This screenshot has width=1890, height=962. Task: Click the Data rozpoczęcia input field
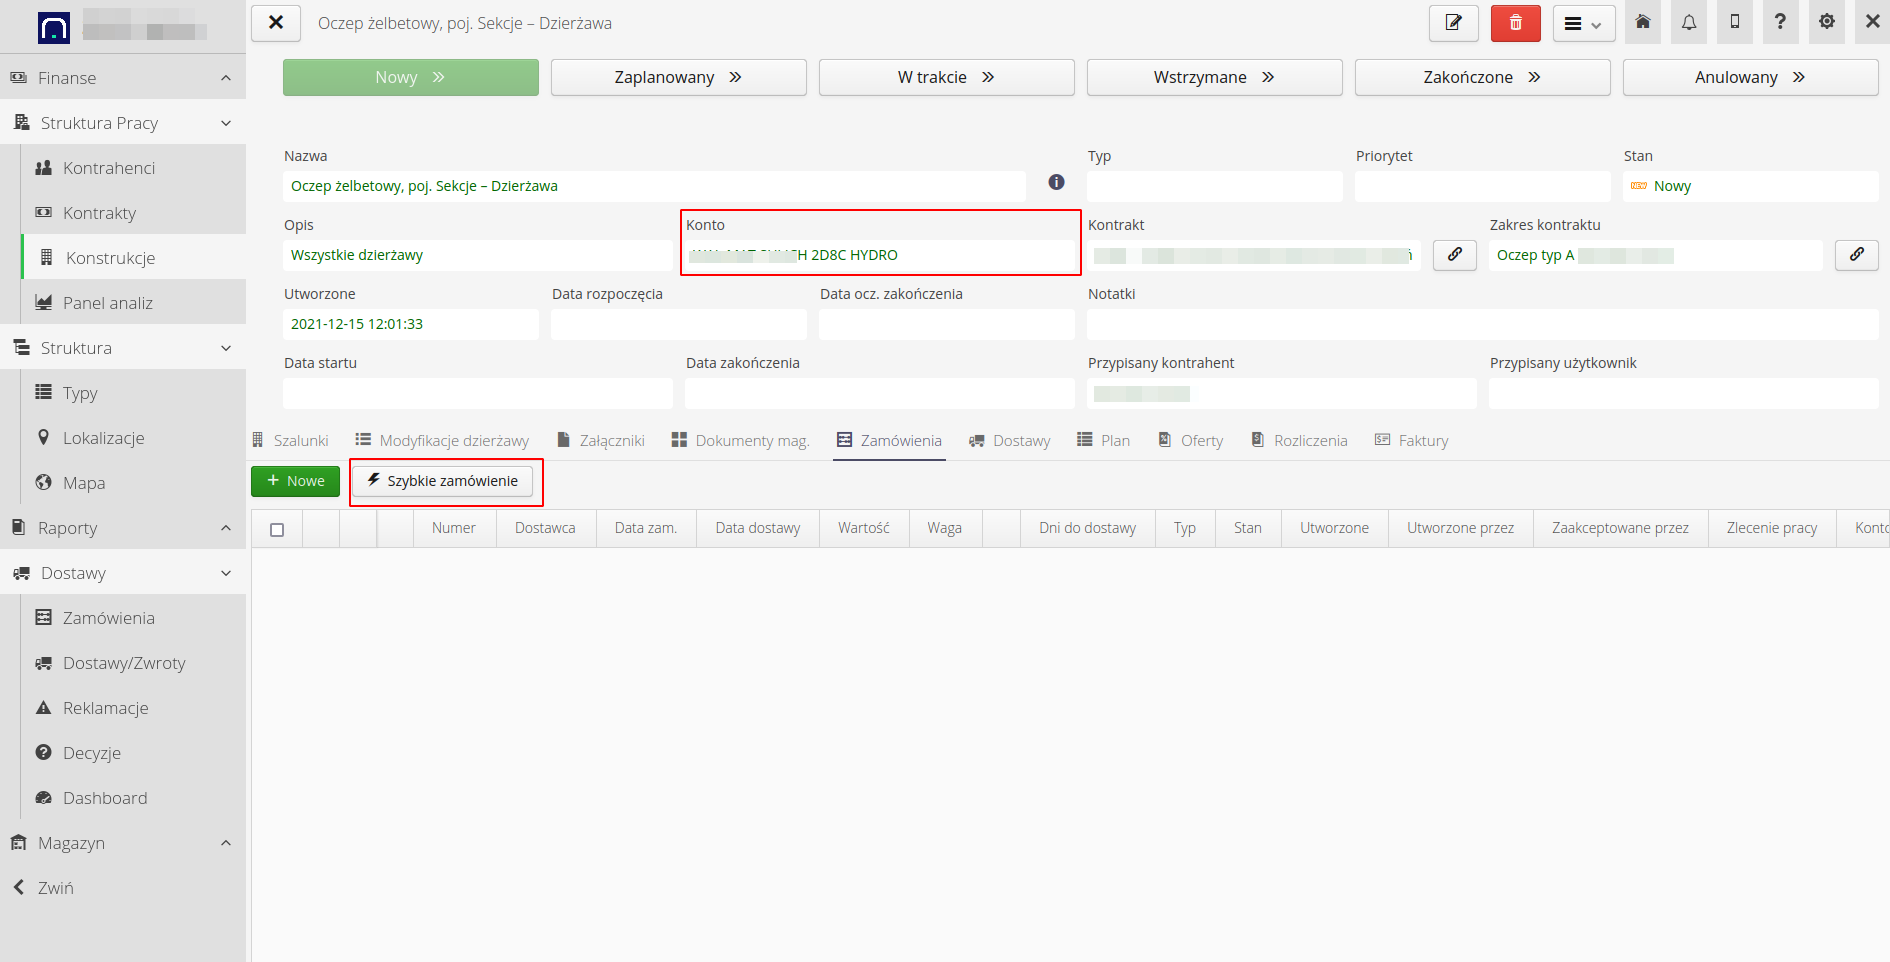point(678,324)
